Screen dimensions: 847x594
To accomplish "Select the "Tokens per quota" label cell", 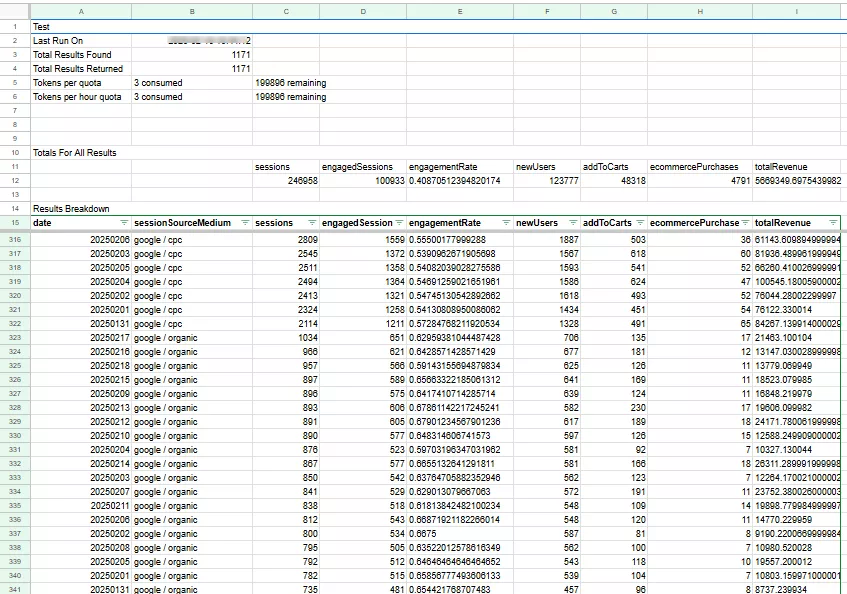I will tap(81, 83).
